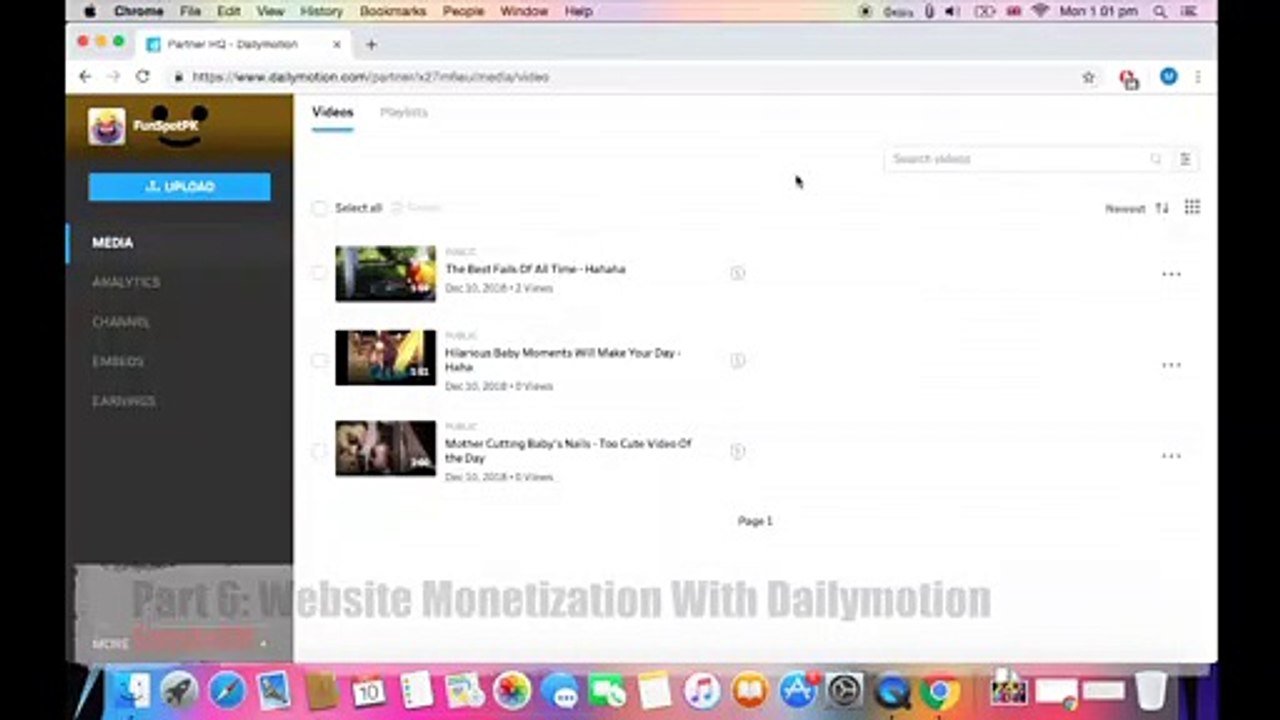Open thumbnail of Mother Cutting Baby's Nails
Image resolution: width=1280 pixels, height=720 pixels.
click(x=385, y=448)
